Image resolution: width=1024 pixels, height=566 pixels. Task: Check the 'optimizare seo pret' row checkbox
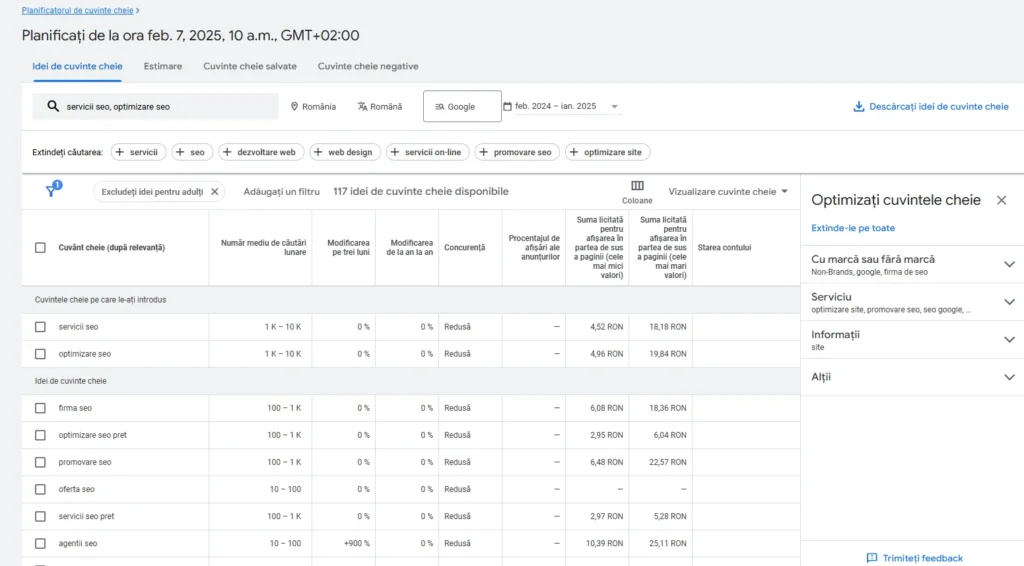(x=40, y=435)
